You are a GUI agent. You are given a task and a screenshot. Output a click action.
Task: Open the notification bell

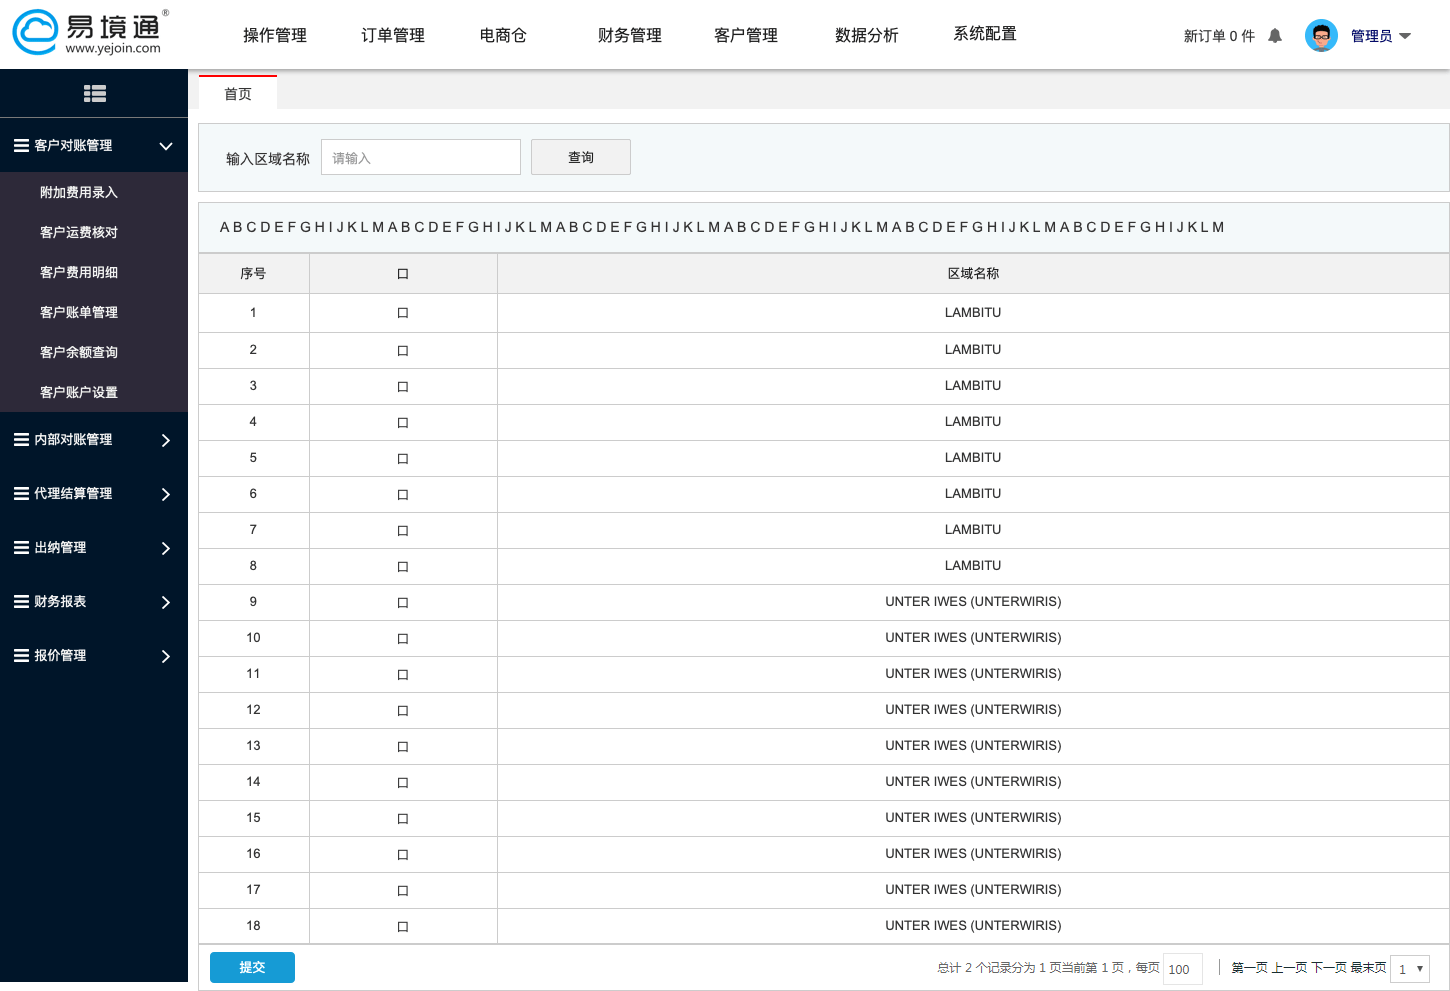(x=1275, y=36)
